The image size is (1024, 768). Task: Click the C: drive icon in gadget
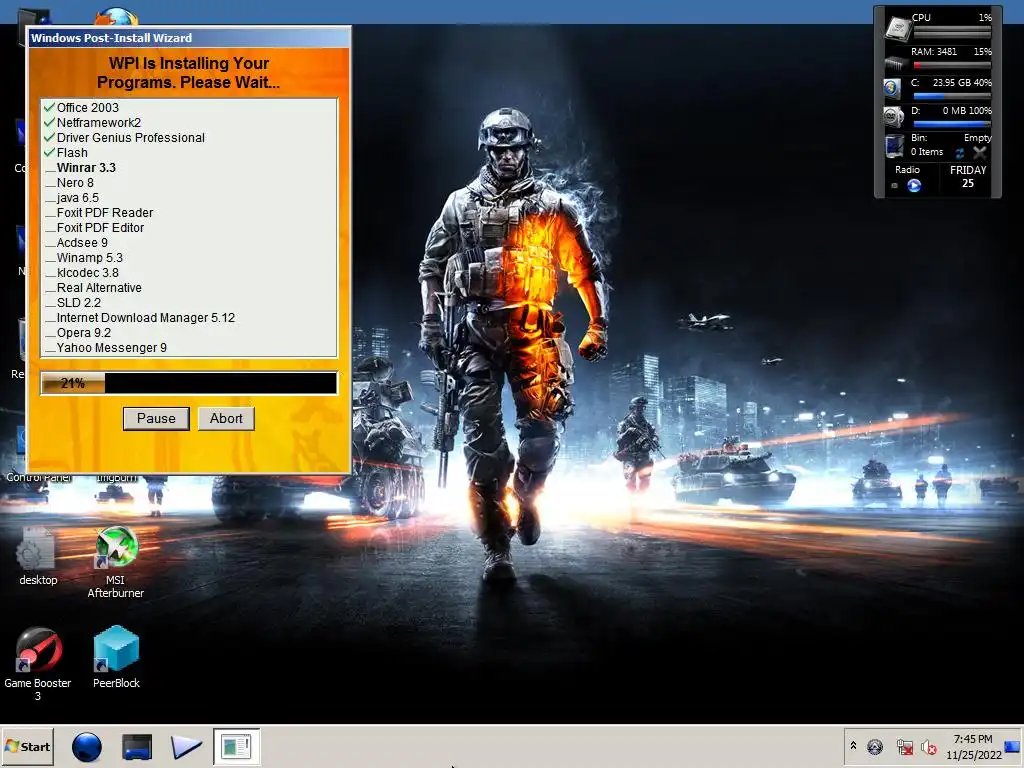click(x=892, y=88)
